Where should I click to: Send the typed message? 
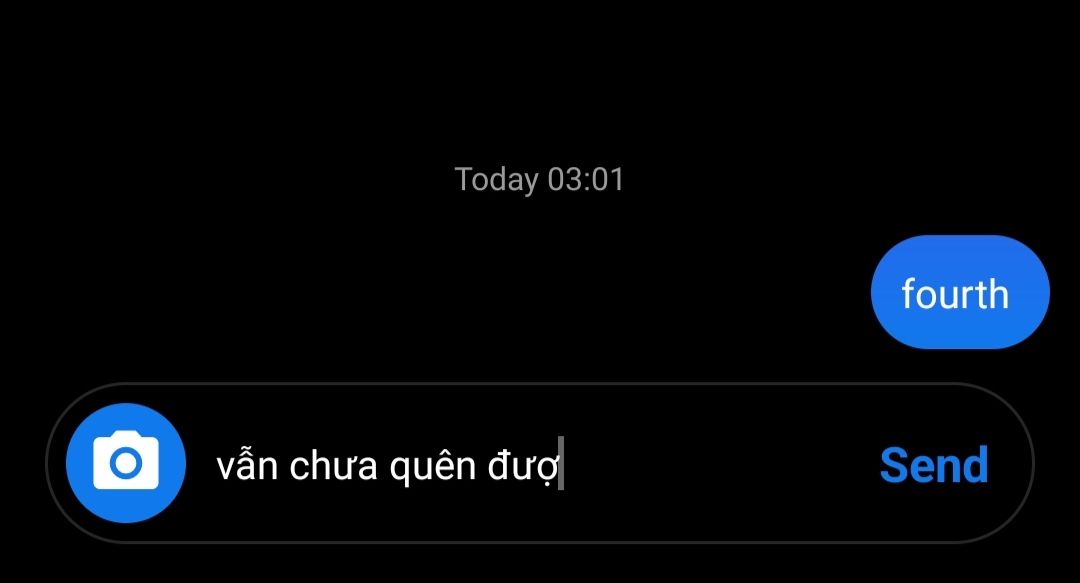(x=934, y=465)
